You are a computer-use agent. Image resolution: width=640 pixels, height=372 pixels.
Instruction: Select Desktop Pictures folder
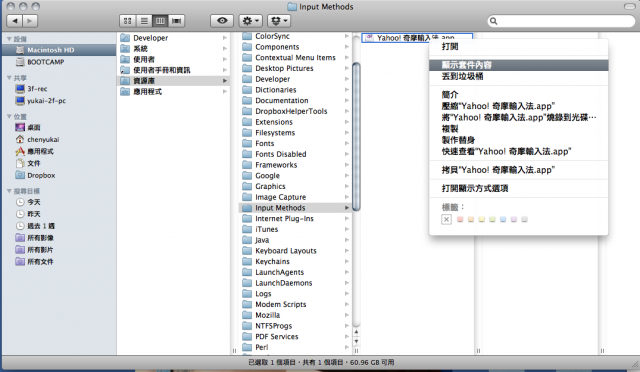(x=295, y=68)
